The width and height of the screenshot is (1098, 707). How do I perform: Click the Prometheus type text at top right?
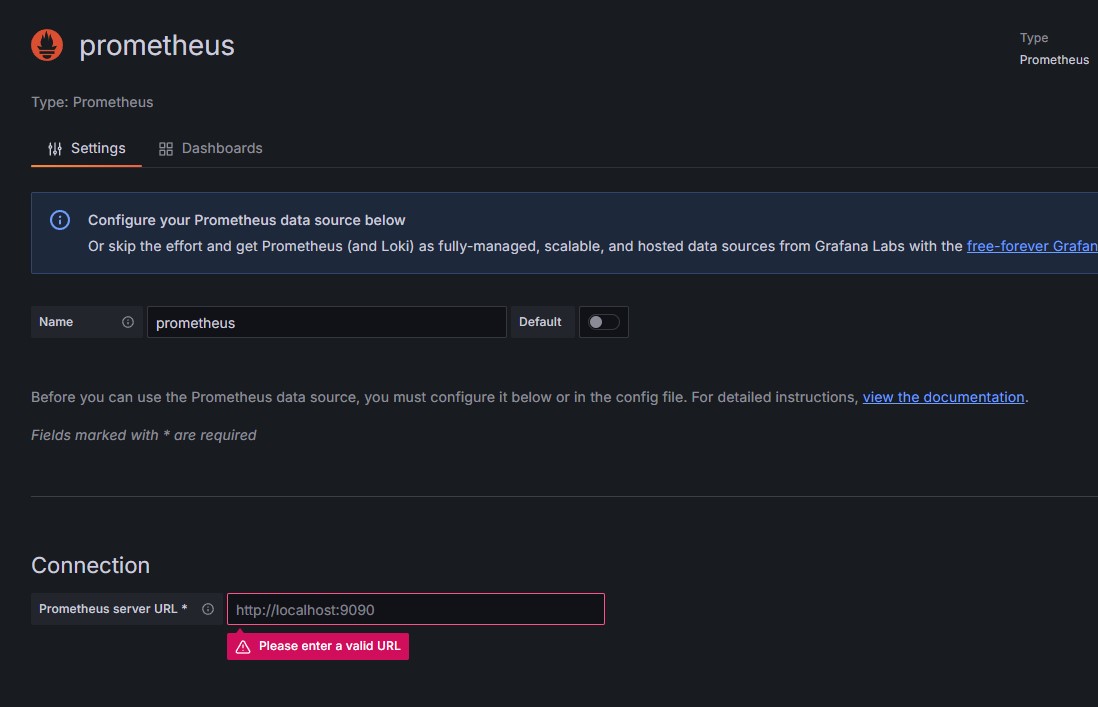pos(1053,59)
